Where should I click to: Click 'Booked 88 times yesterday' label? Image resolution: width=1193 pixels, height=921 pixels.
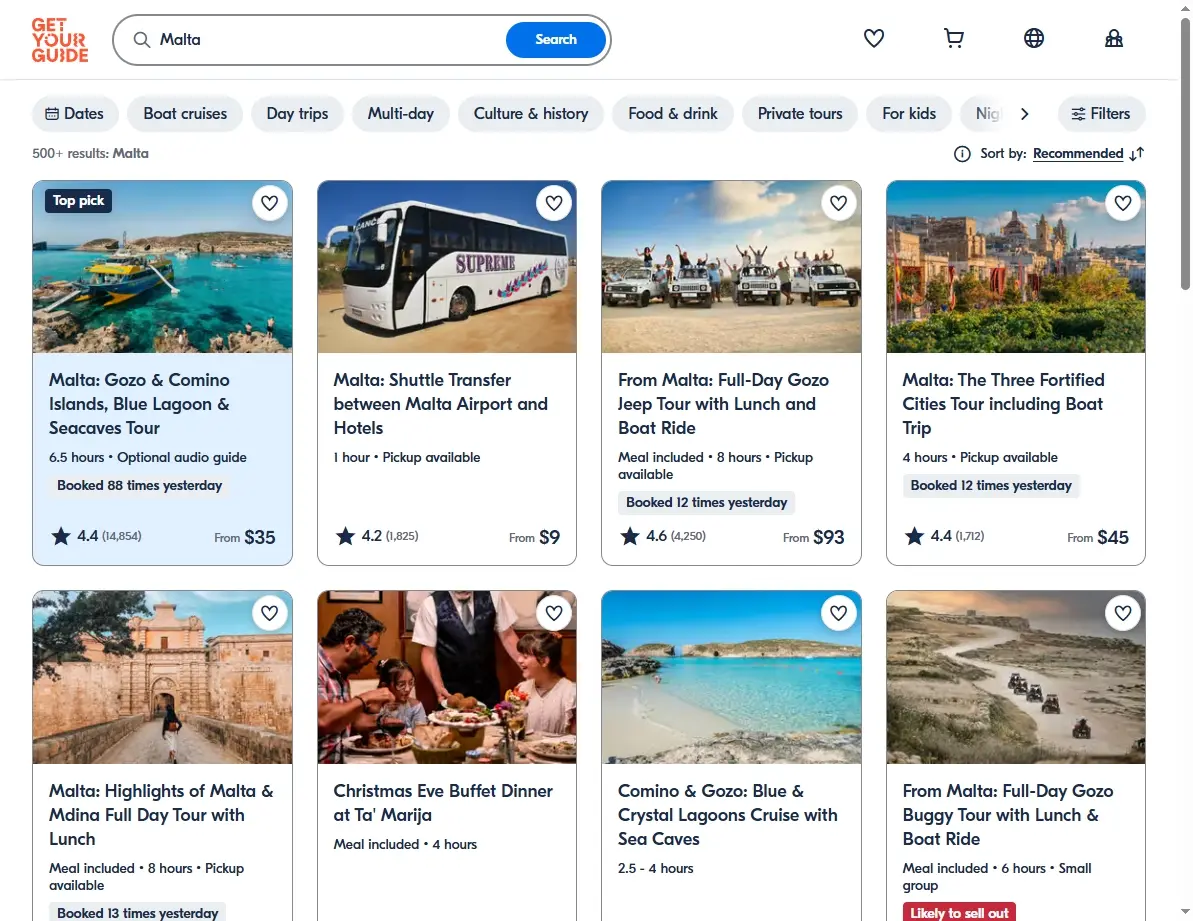pos(140,486)
